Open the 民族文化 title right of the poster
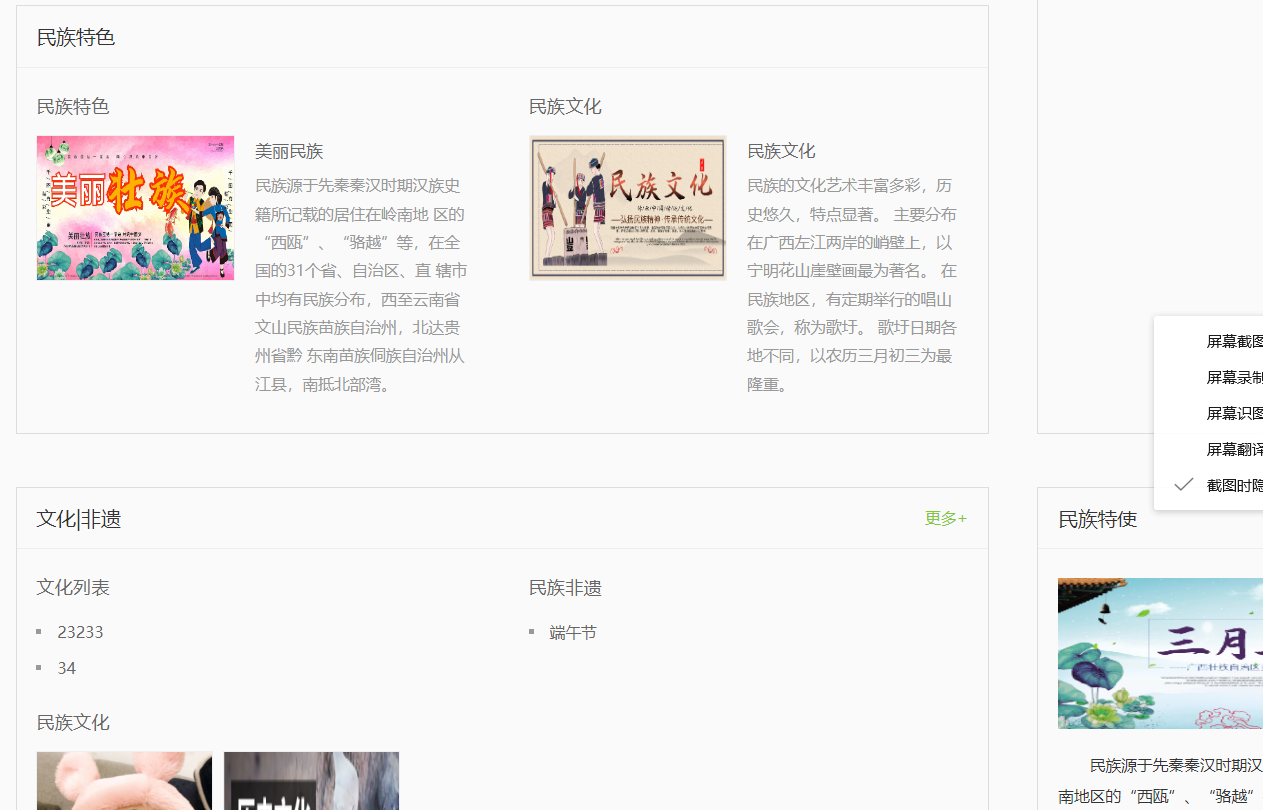 781,151
